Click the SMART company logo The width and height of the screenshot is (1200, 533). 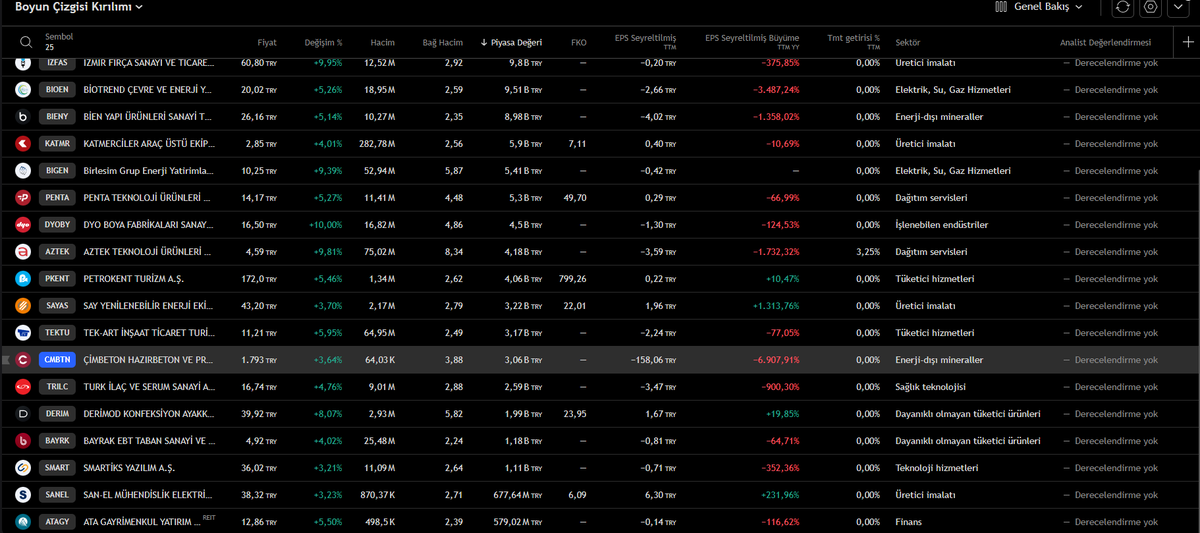23,468
